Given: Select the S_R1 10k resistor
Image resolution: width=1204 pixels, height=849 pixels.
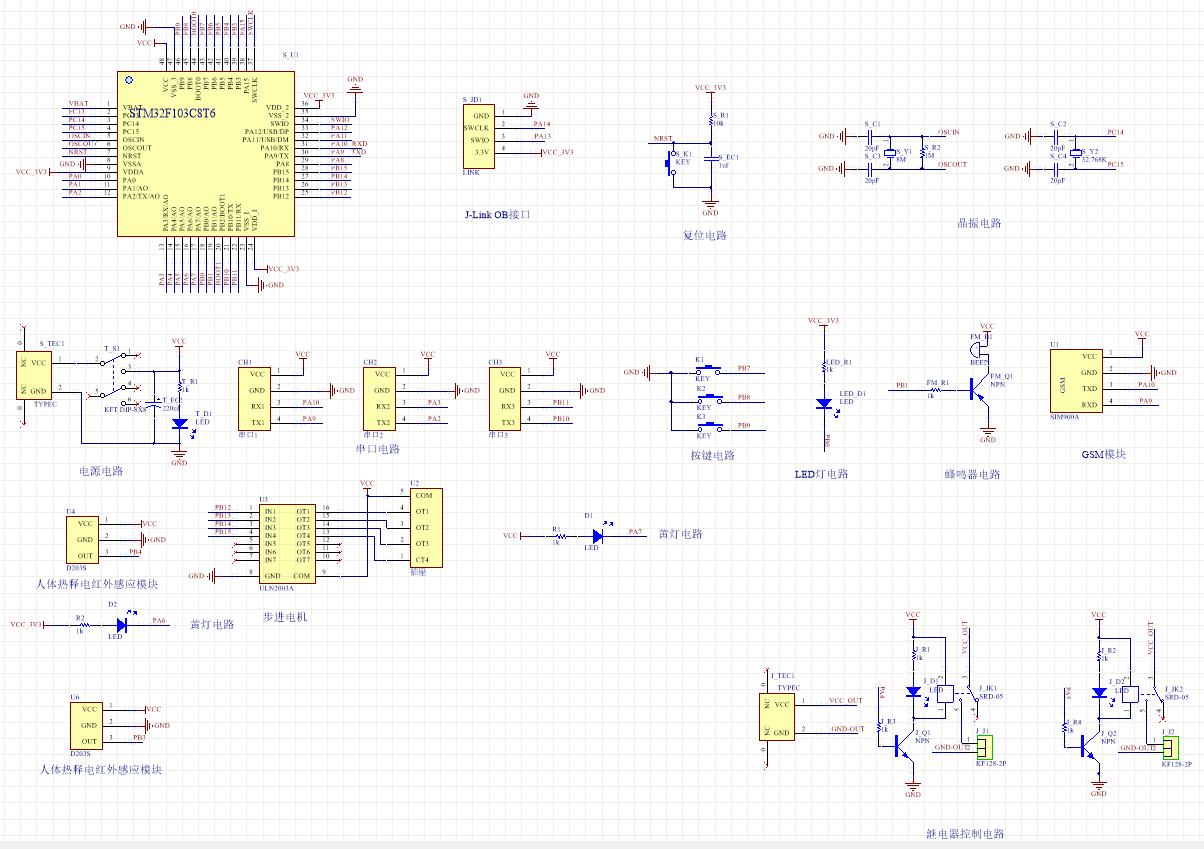Looking at the screenshot, I should tap(711, 121).
